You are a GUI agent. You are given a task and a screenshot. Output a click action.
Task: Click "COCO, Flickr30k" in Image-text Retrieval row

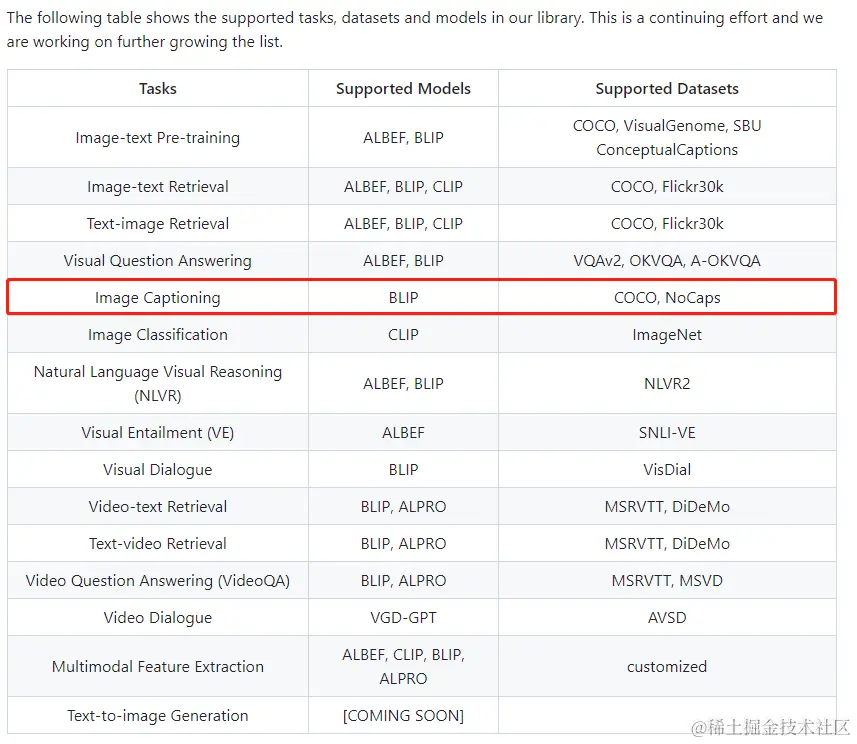tap(667, 186)
